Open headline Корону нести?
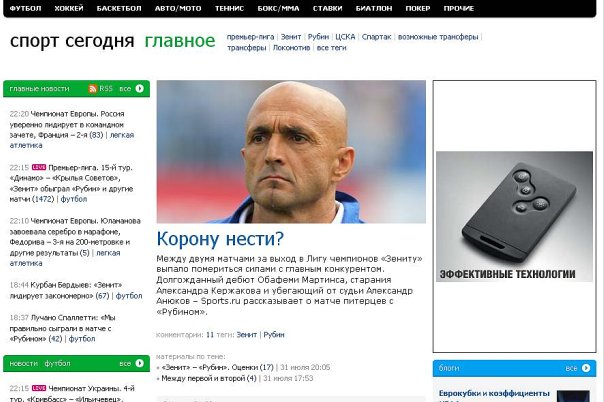604x402 pixels. pos(220,239)
